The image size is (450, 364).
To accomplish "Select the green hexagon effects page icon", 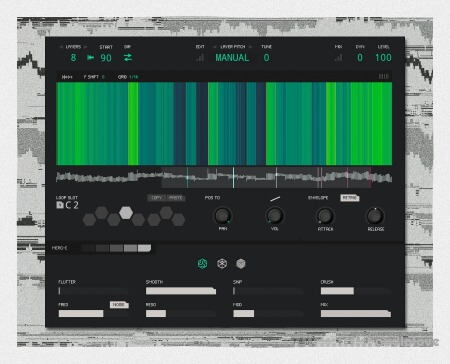I will (203, 264).
